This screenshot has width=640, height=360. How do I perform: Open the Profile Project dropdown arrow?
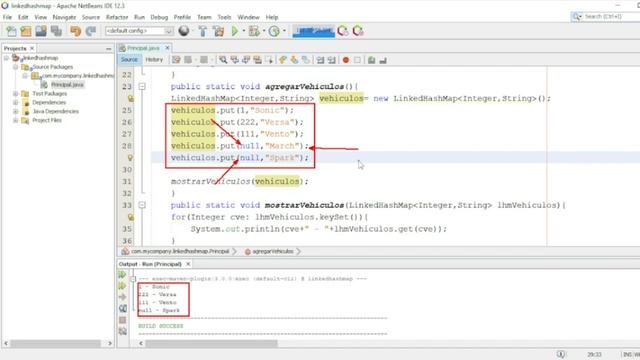pyautogui.click(x=284, y=31)
